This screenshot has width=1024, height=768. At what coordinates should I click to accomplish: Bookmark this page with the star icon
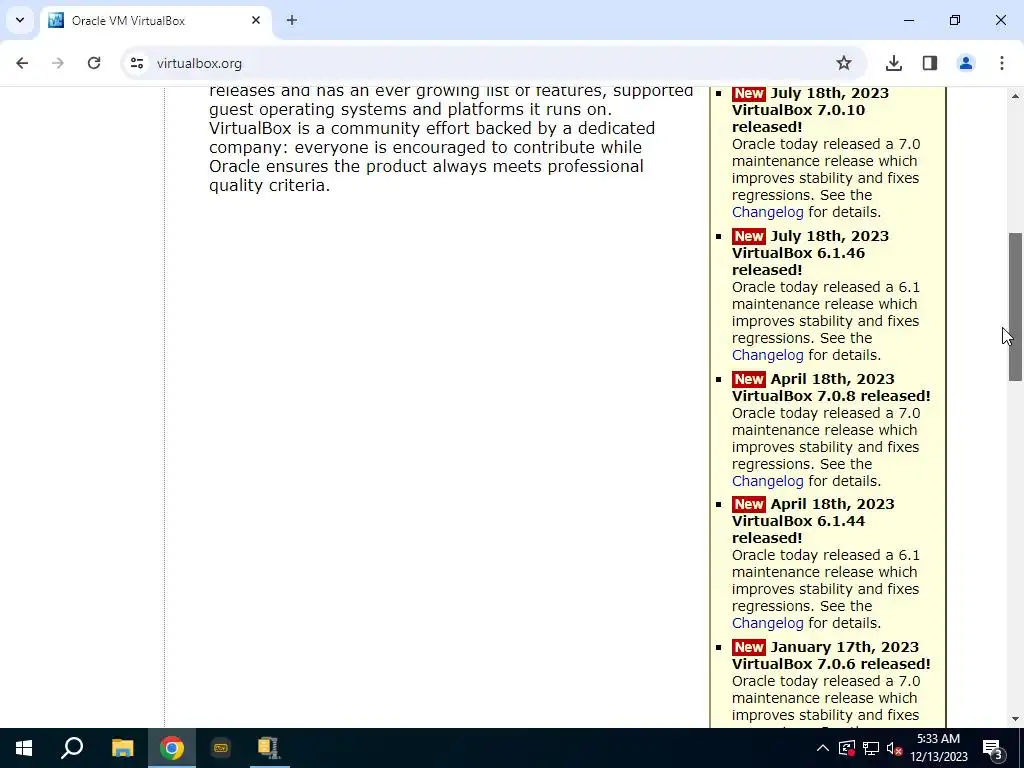[844, 63]
